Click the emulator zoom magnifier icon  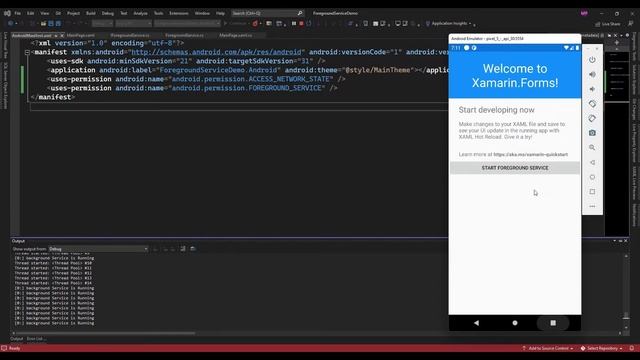click(x=592, y=147)
